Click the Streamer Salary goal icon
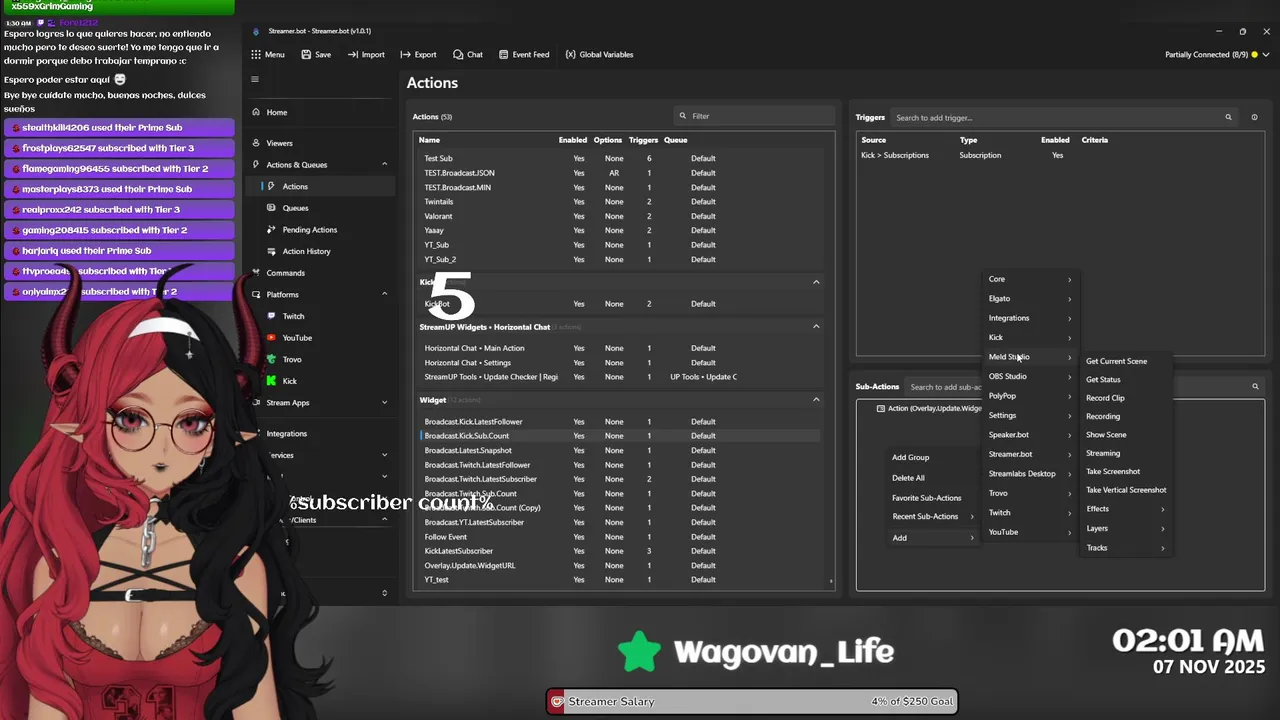 [x=557, y=701]
